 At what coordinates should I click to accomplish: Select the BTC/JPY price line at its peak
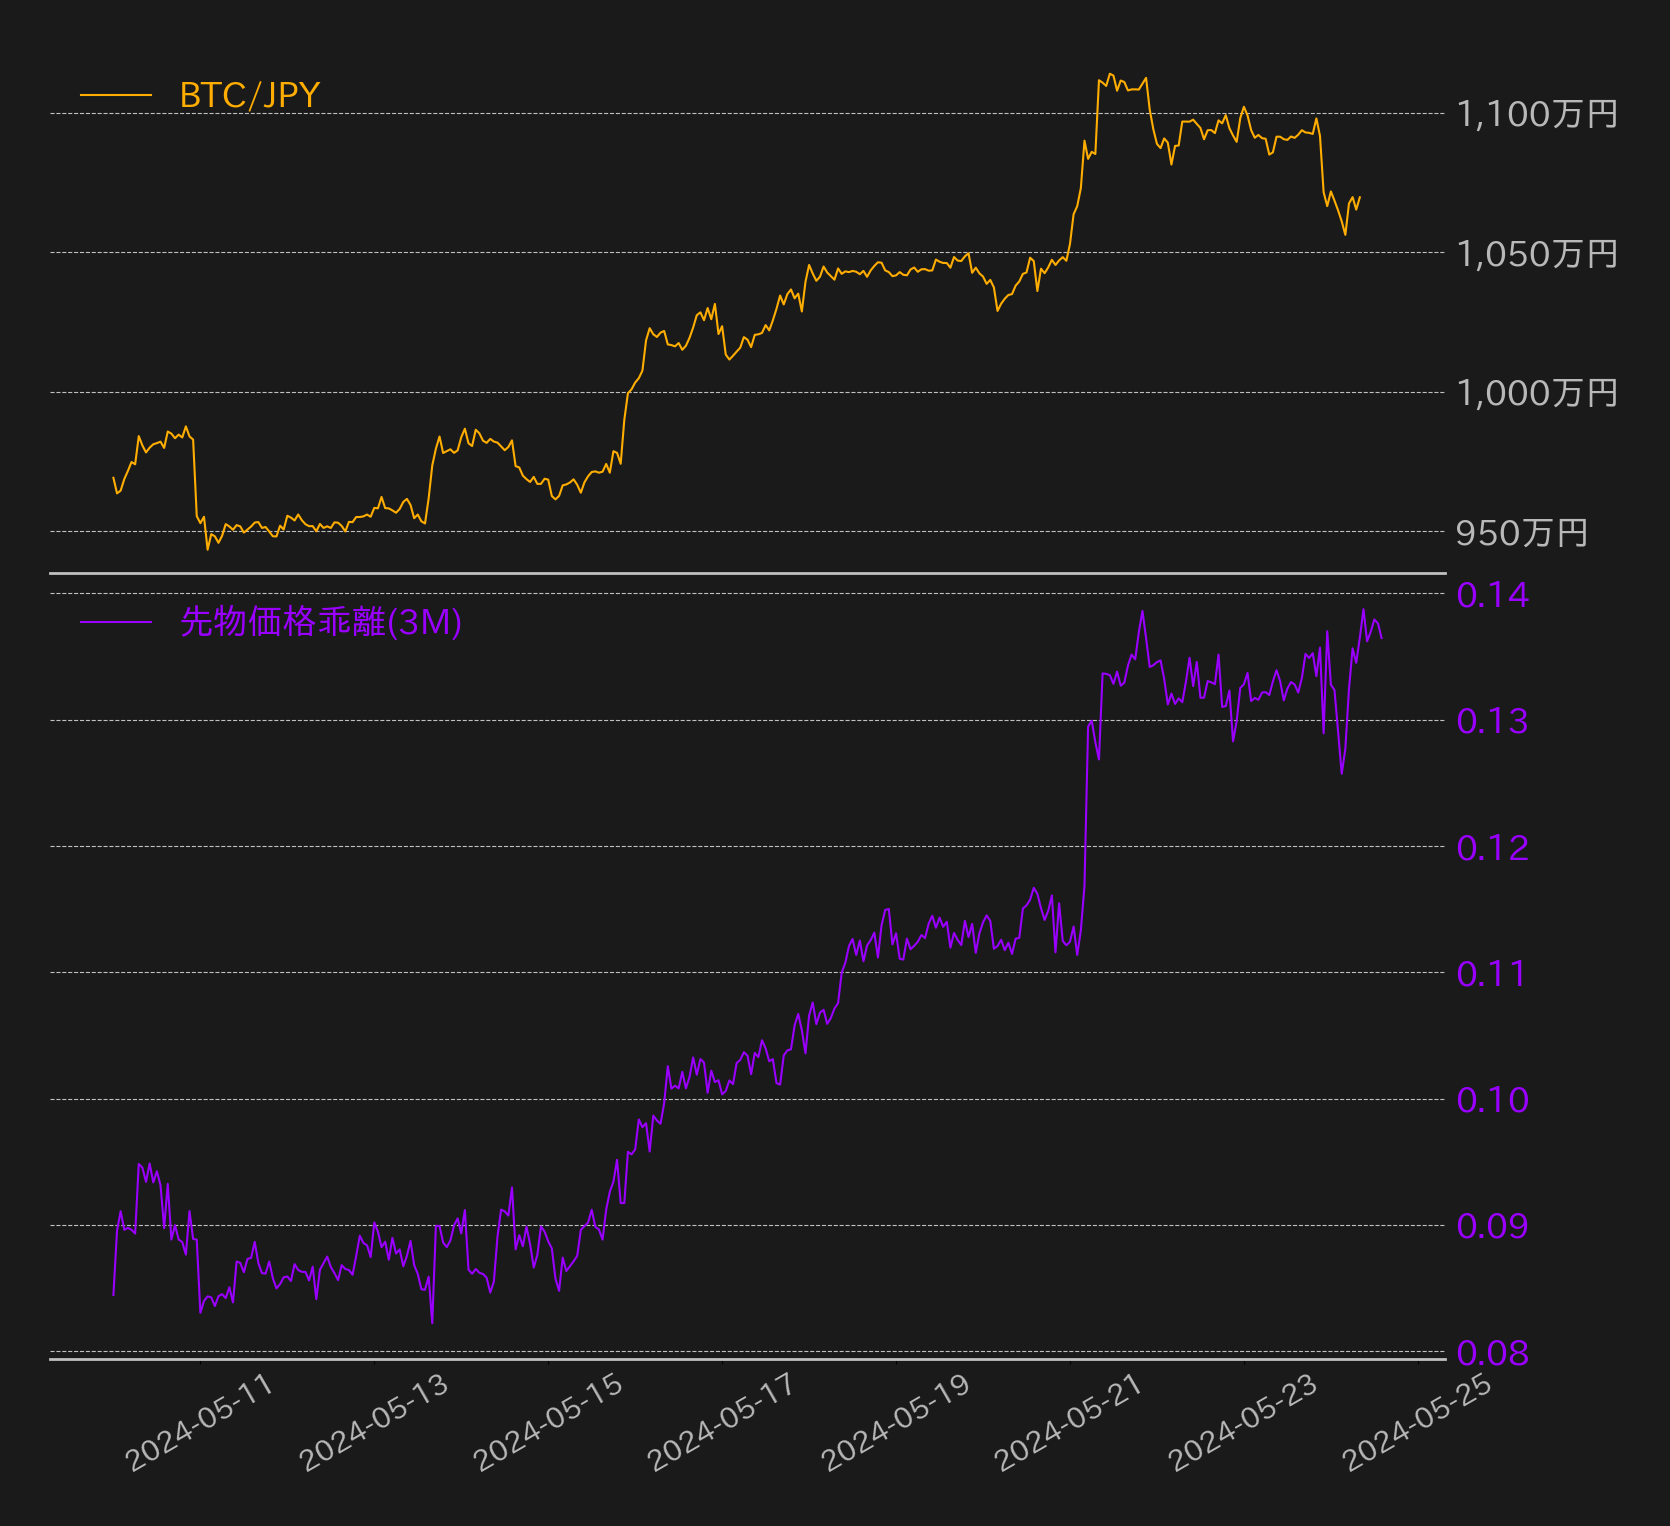1110,75
